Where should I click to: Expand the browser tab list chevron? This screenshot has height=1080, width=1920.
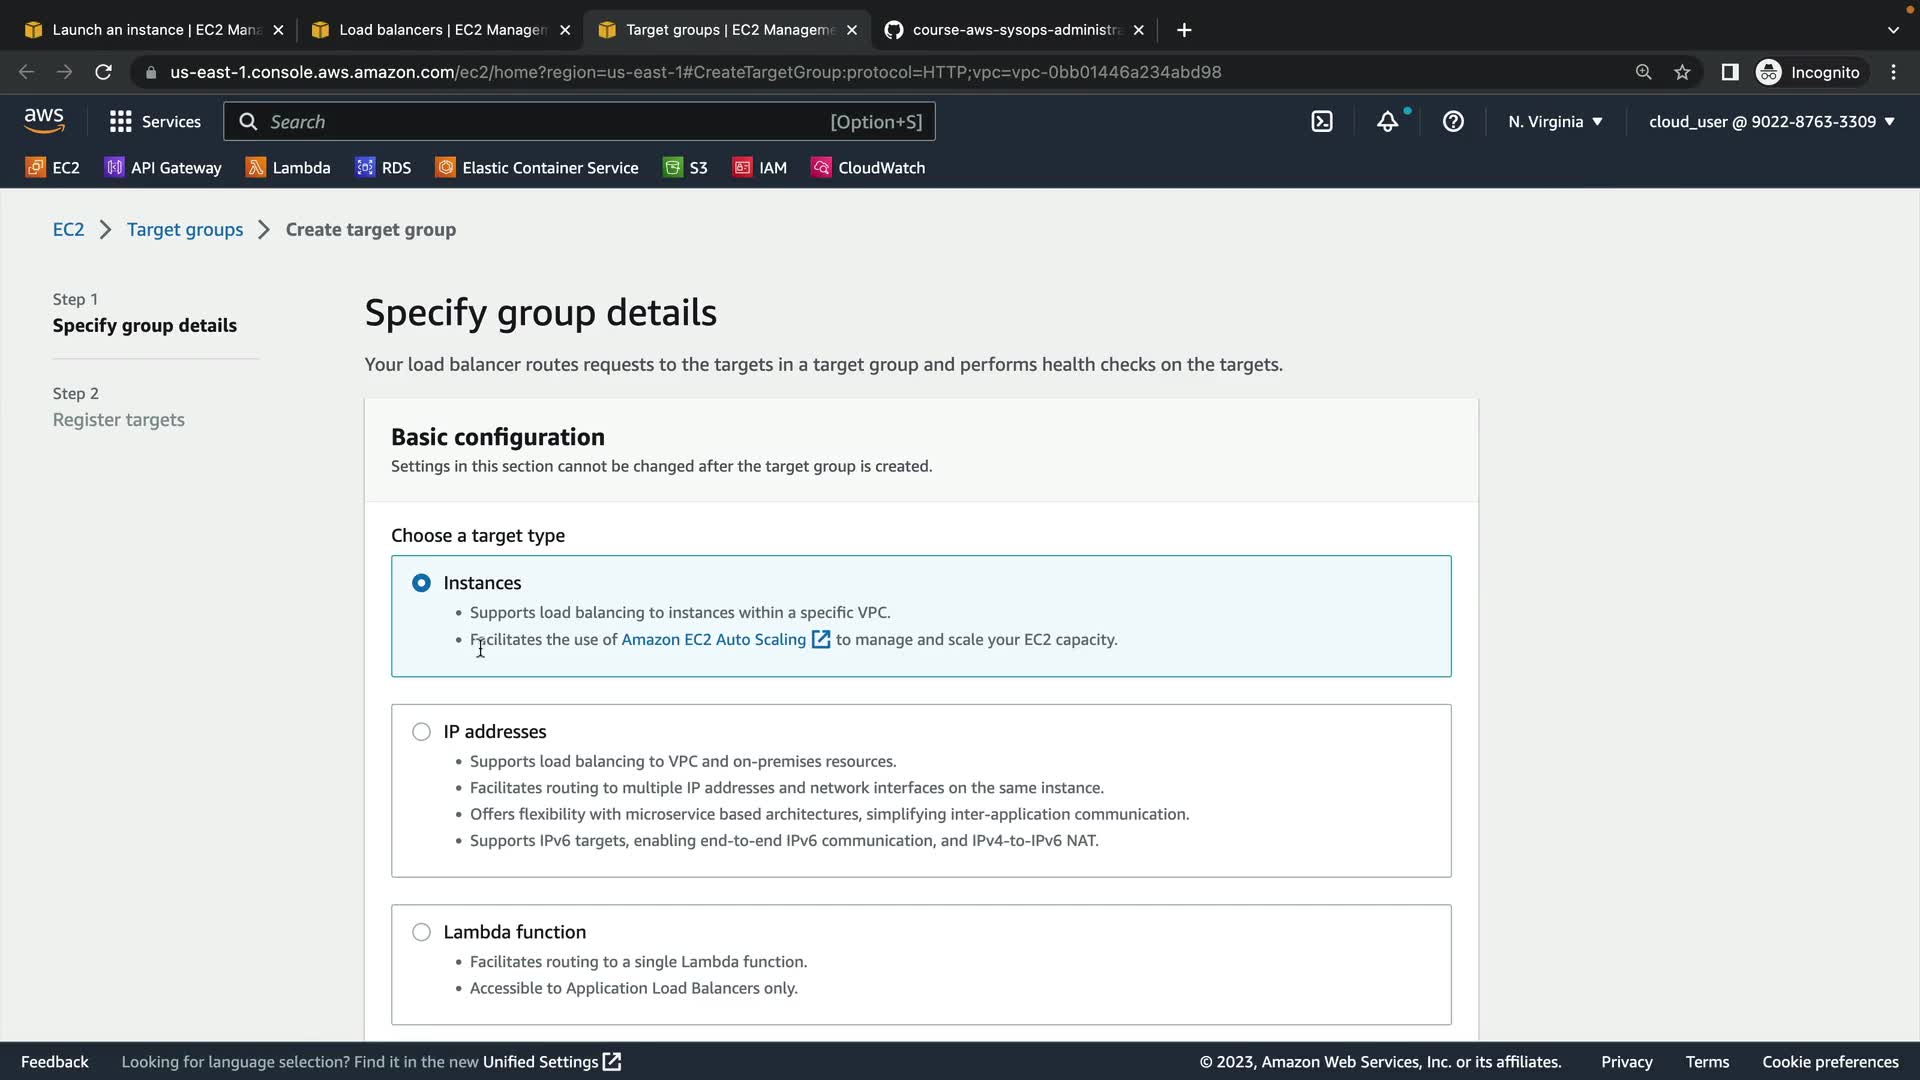[1892, 30]
